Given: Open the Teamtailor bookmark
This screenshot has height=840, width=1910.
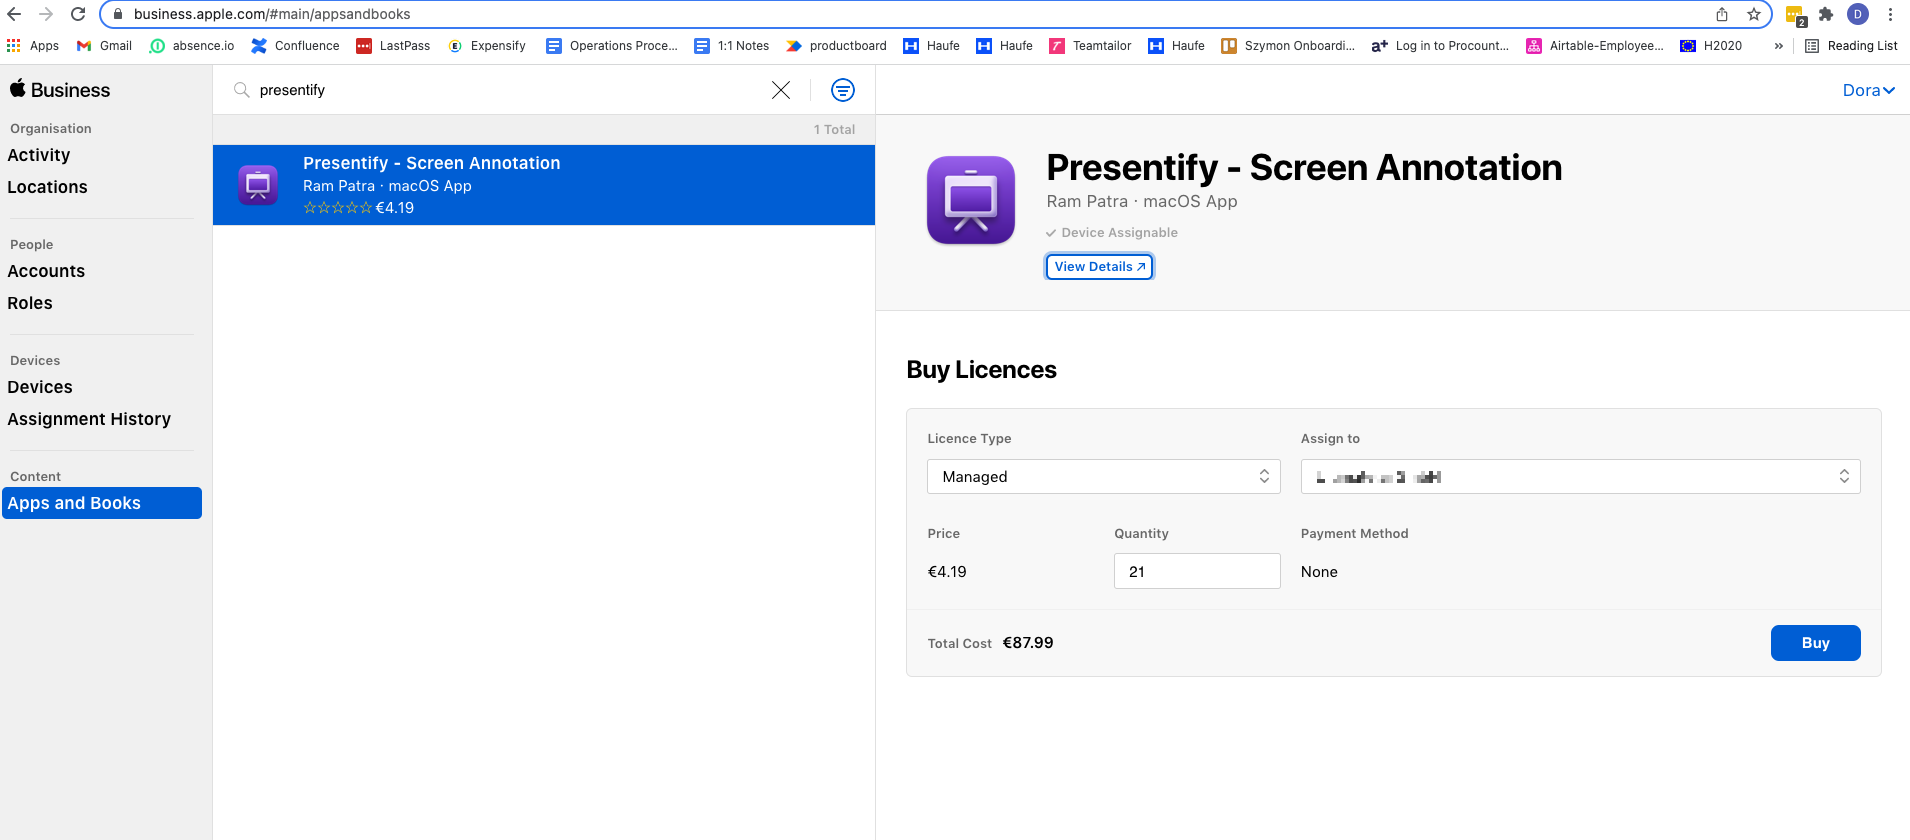Looking at the screenshot, I should pyautogui.click(x=1090, y=46).
